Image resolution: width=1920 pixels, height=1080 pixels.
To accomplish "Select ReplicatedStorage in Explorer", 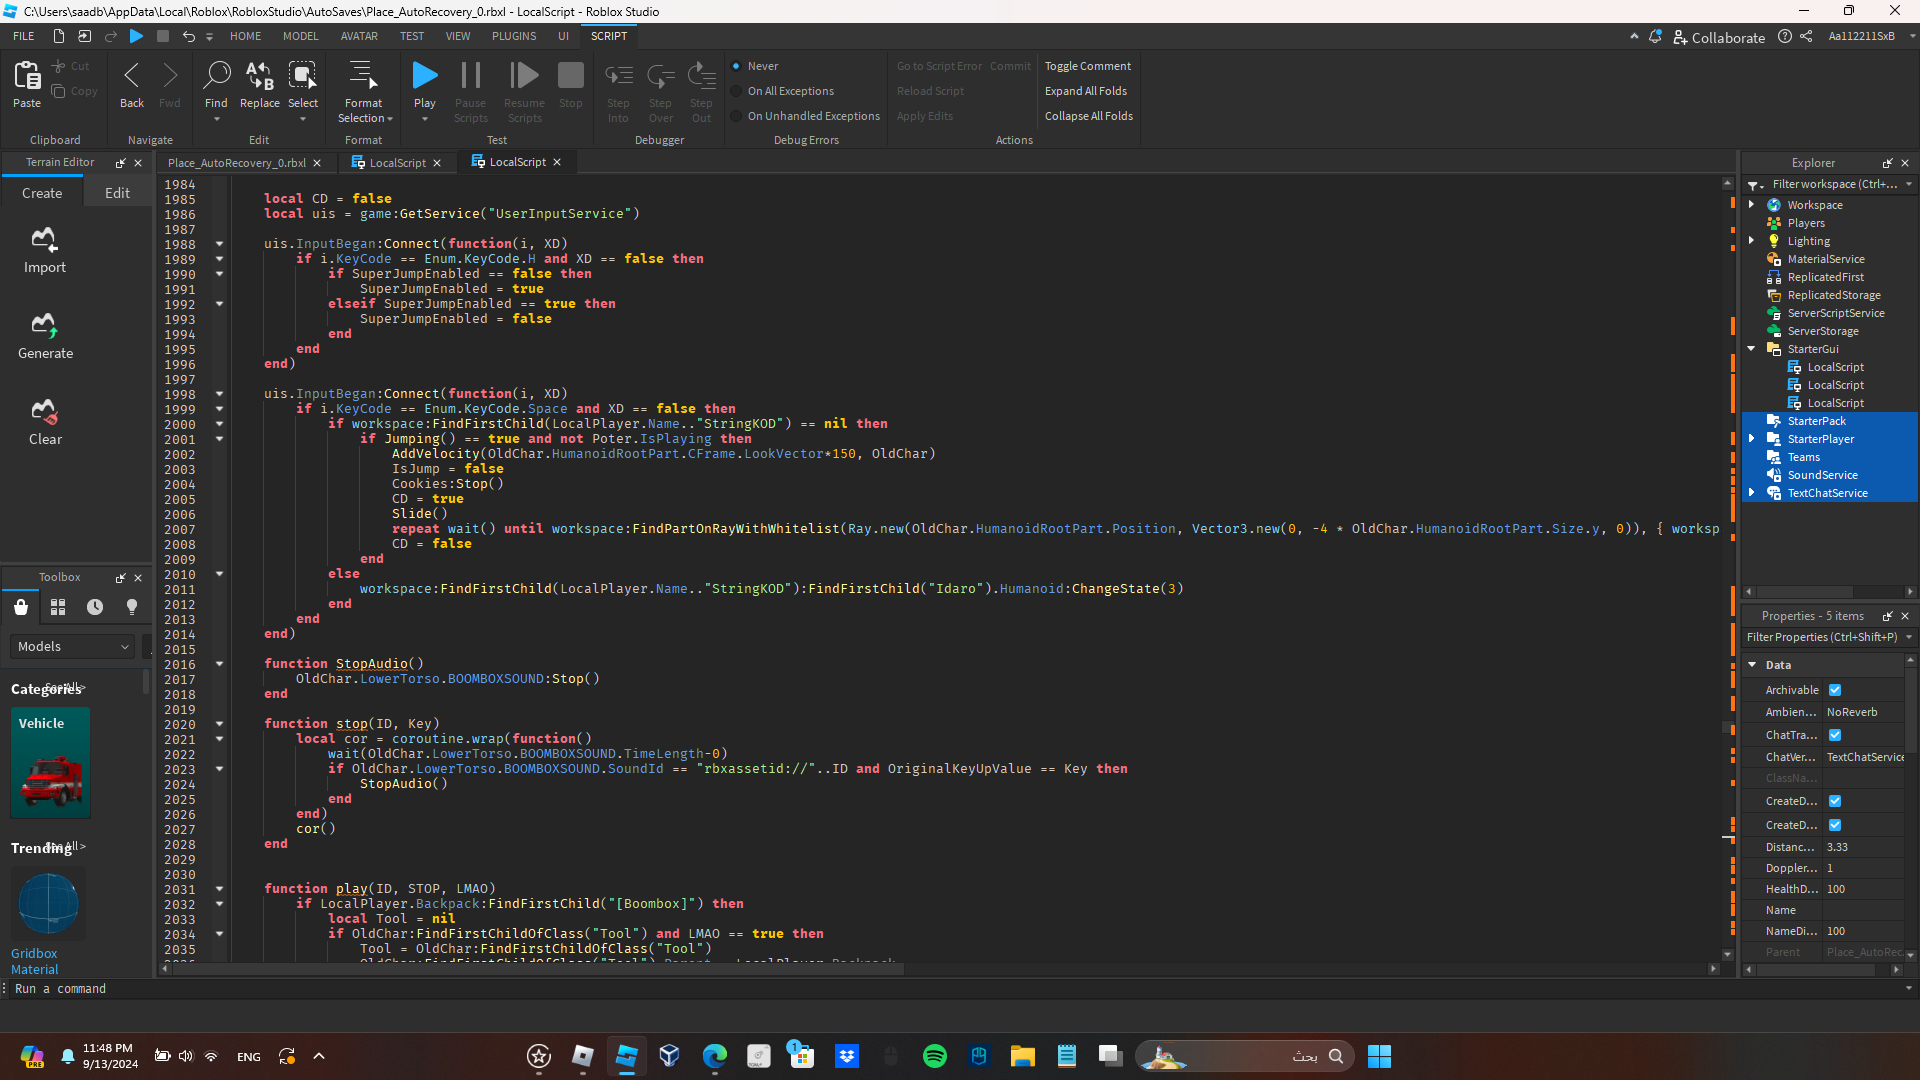I will click(x=1834, y=295).
